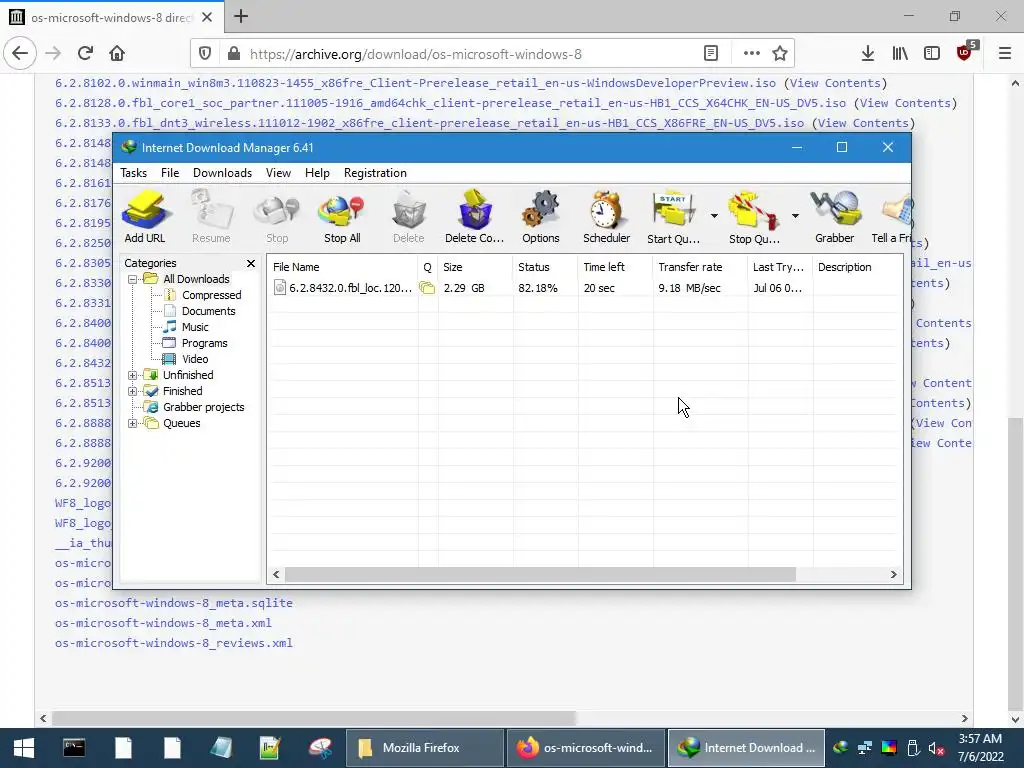Click the Start Queue toolbar icon
The height and width of the screenshot is (768, 1024).
(x=673, y=217)
